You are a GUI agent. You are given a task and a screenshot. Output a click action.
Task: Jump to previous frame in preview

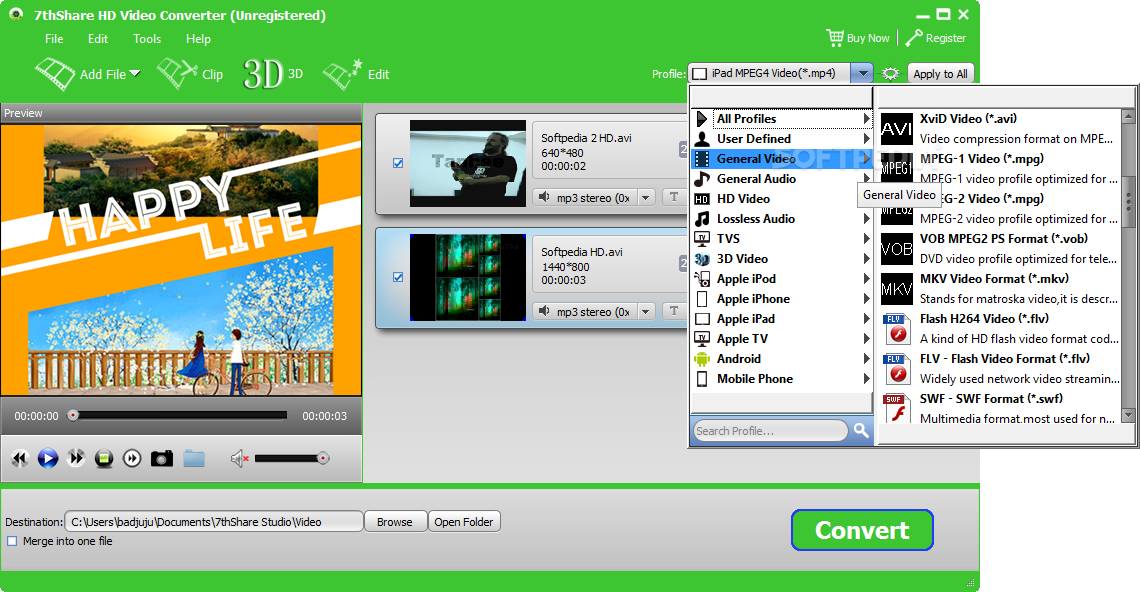[x=20, y=458]
